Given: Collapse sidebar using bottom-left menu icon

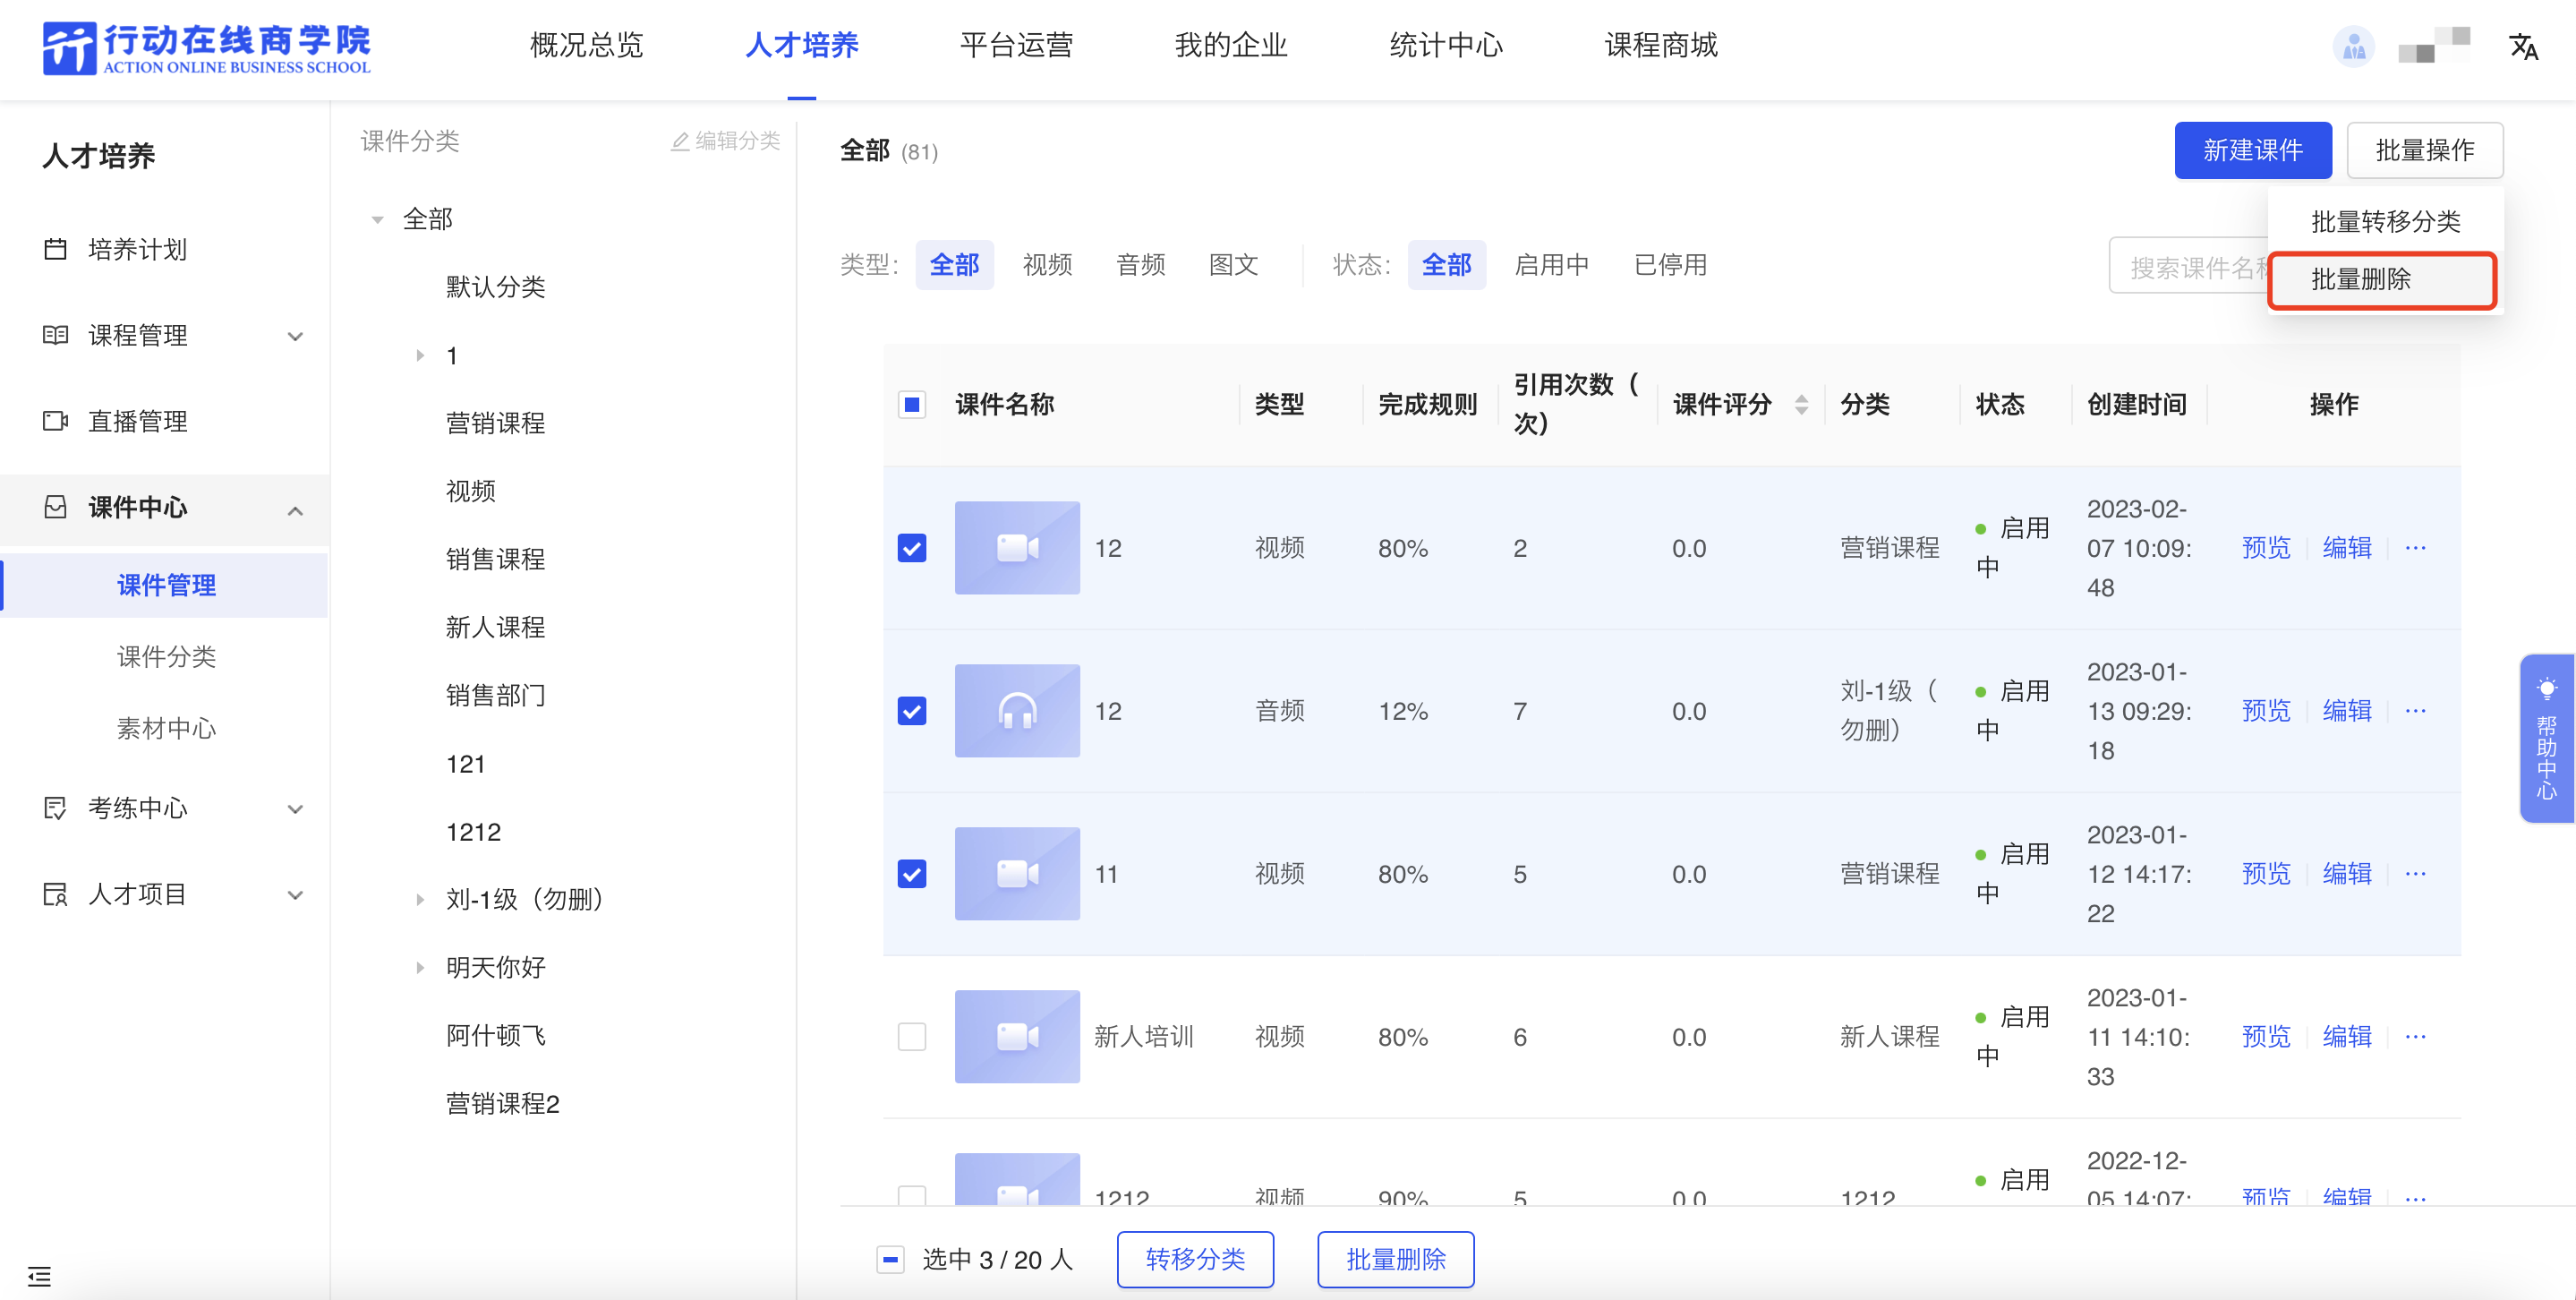Looking at the screenshot, I should tap(39, 1276).
